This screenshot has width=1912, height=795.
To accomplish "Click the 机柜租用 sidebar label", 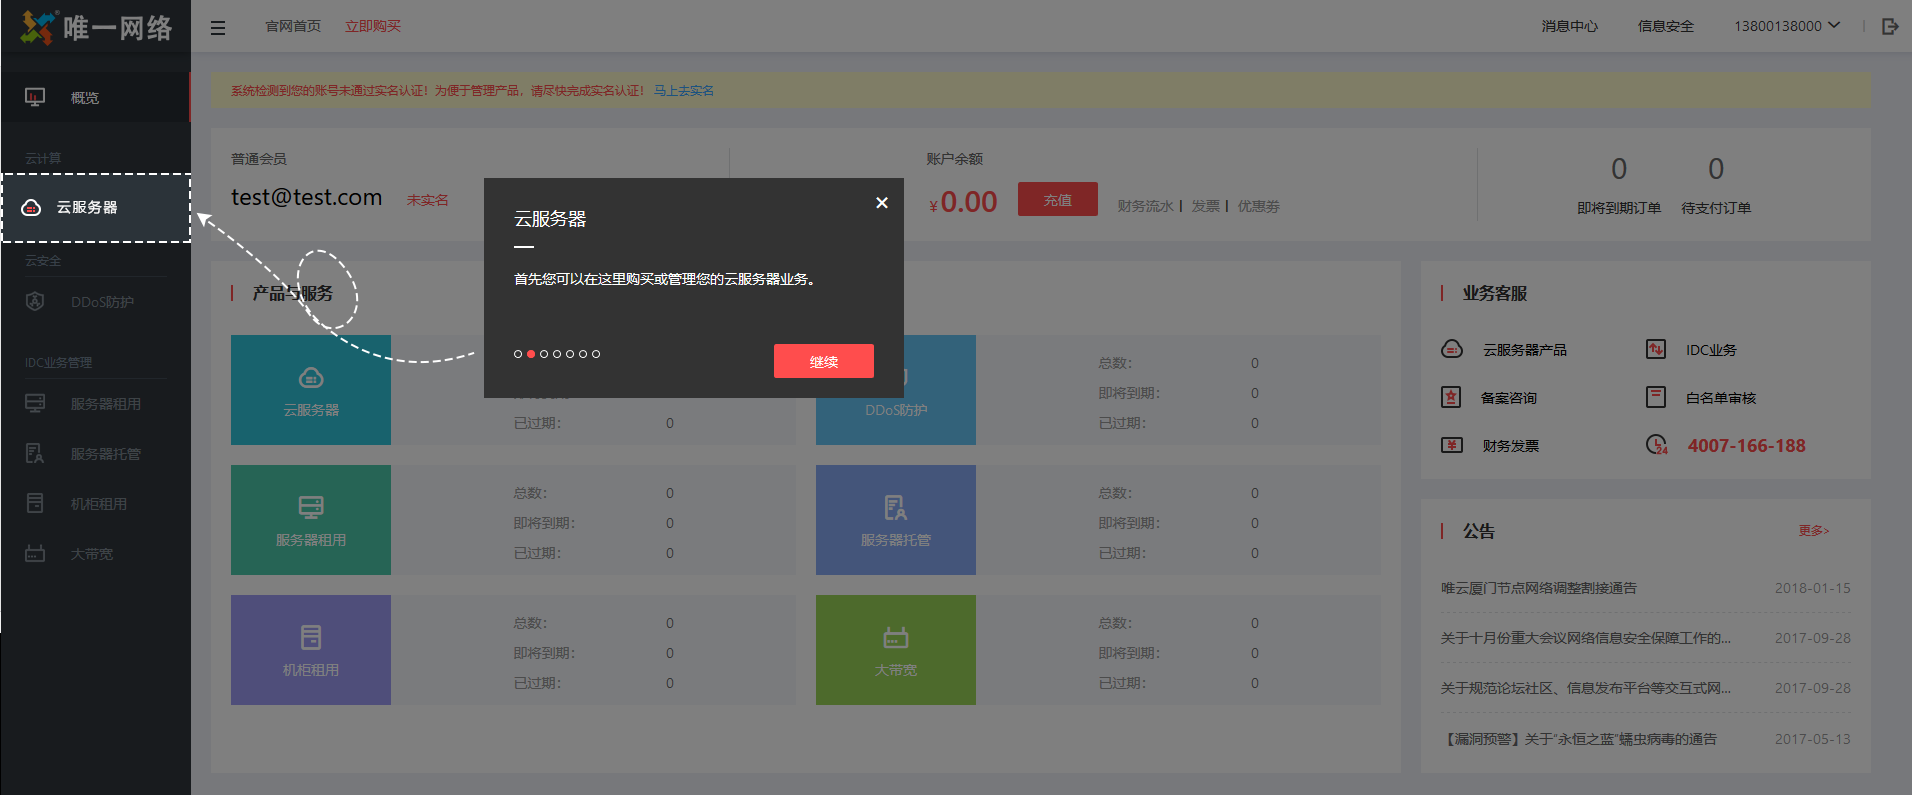I will coord(99,504).
